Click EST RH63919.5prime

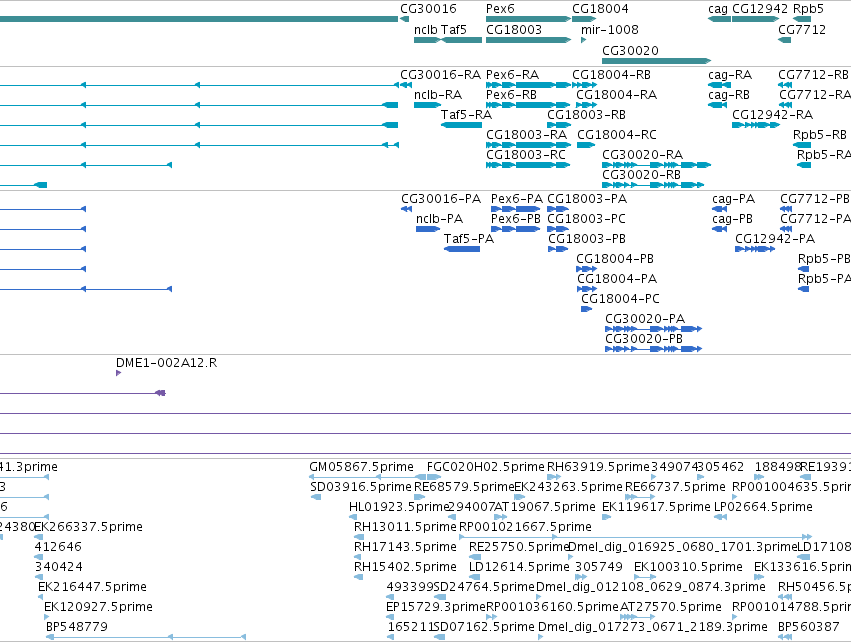[x=598, y=467]
